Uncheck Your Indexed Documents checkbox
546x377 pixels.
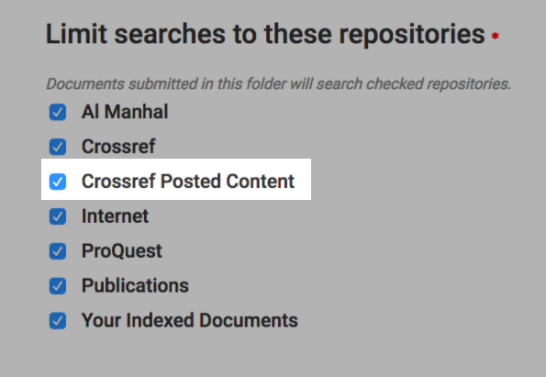[x=58, y=321]
